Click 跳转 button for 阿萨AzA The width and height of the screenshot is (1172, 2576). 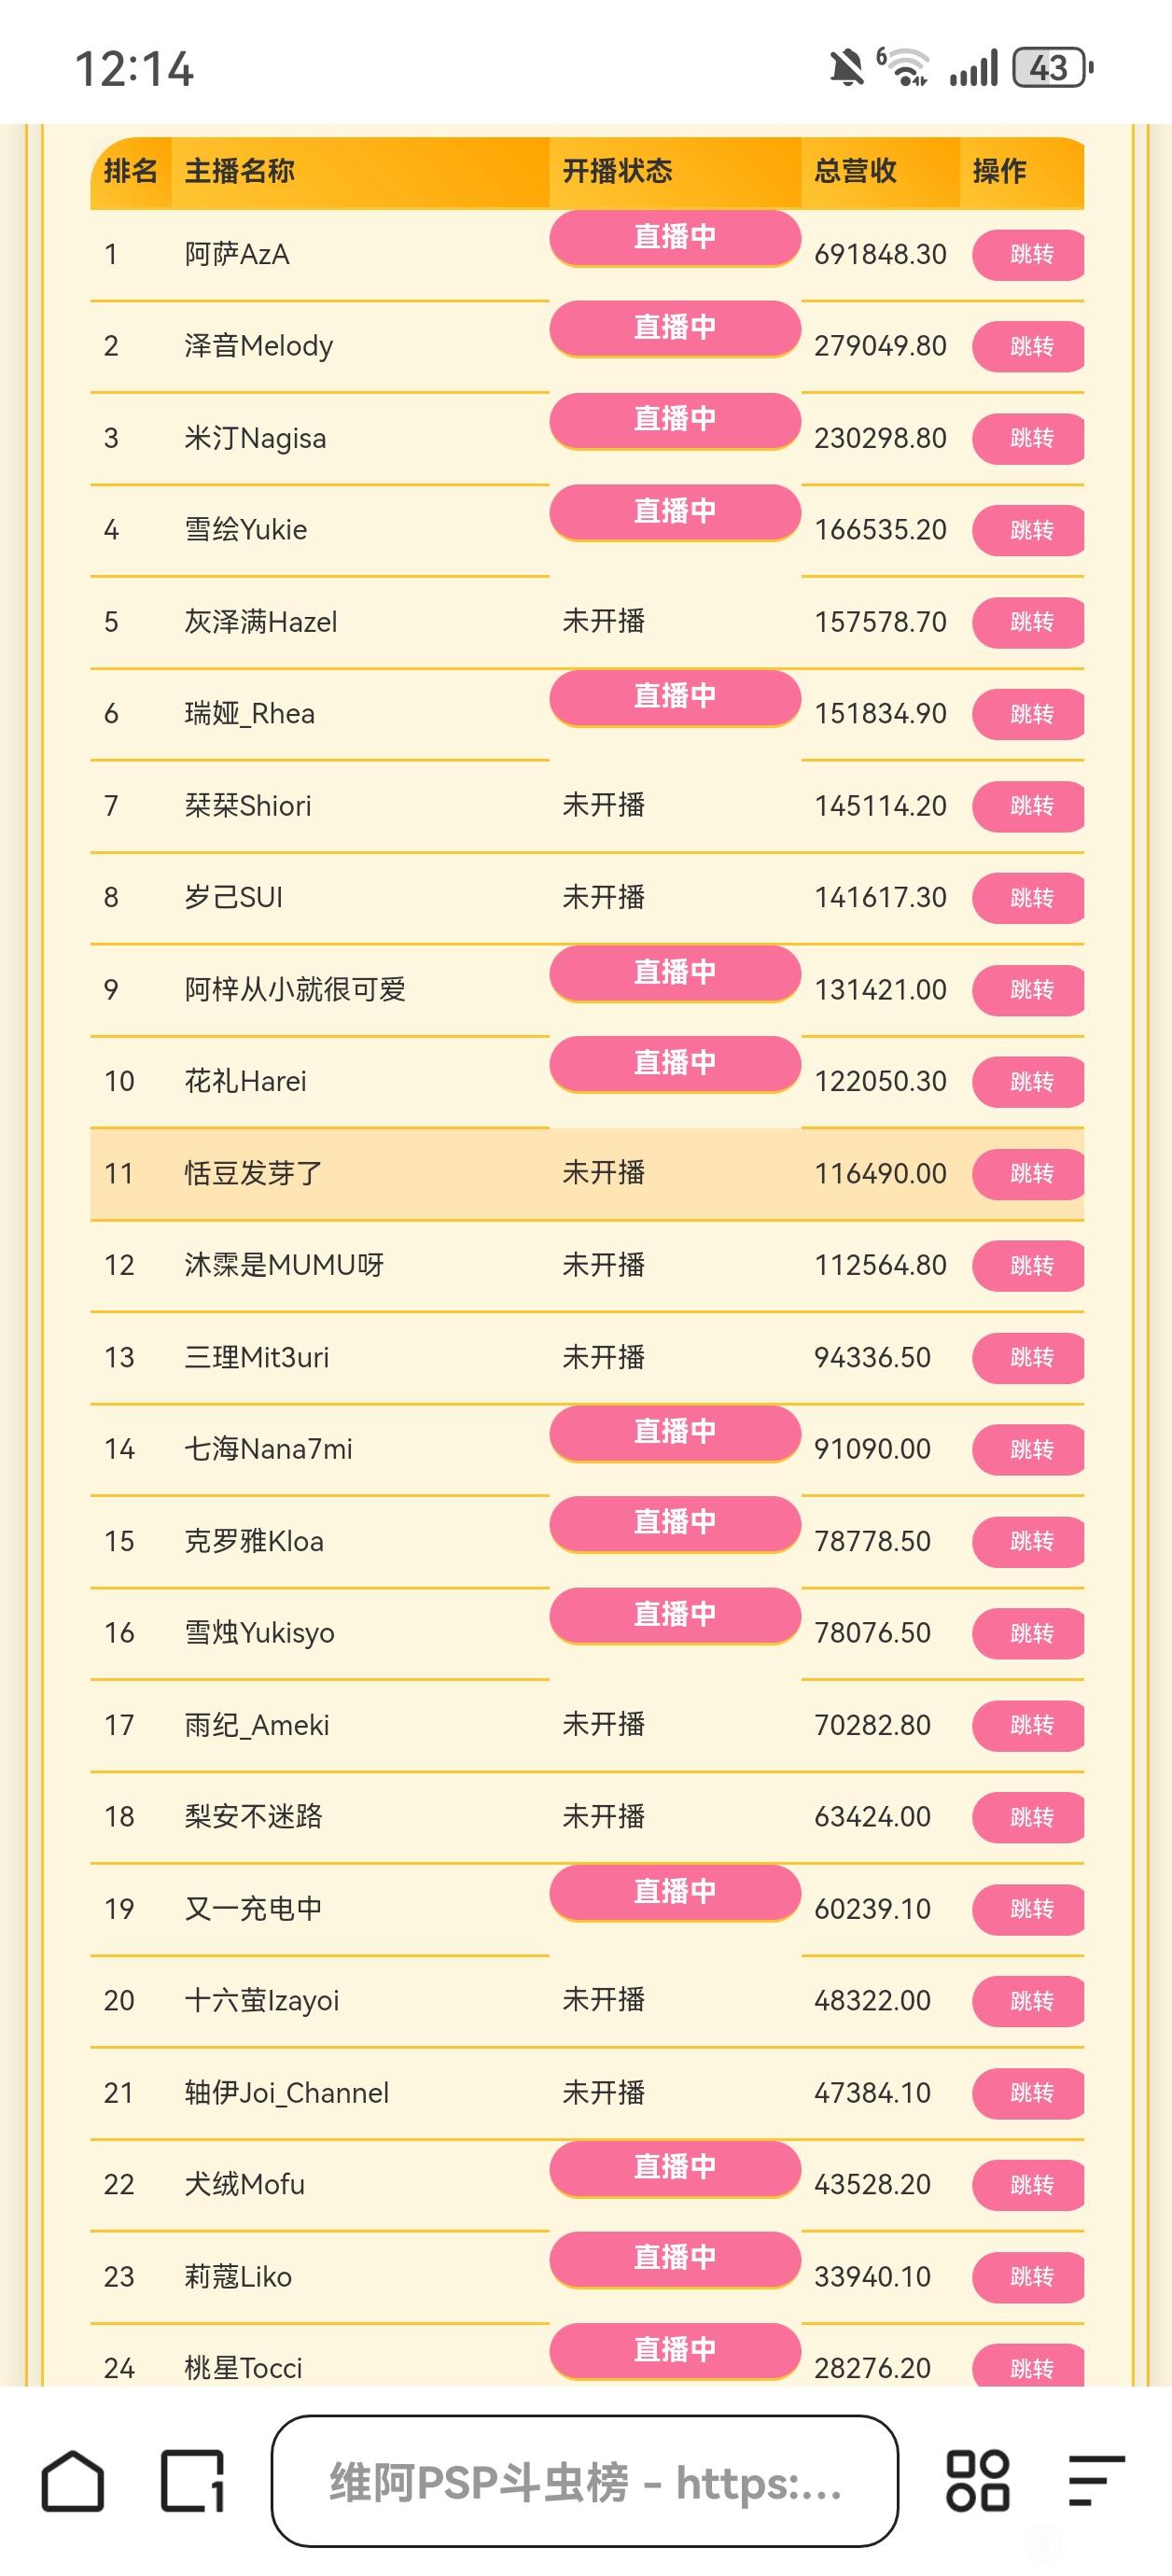pyautogui.click(x=1030, y=254)
